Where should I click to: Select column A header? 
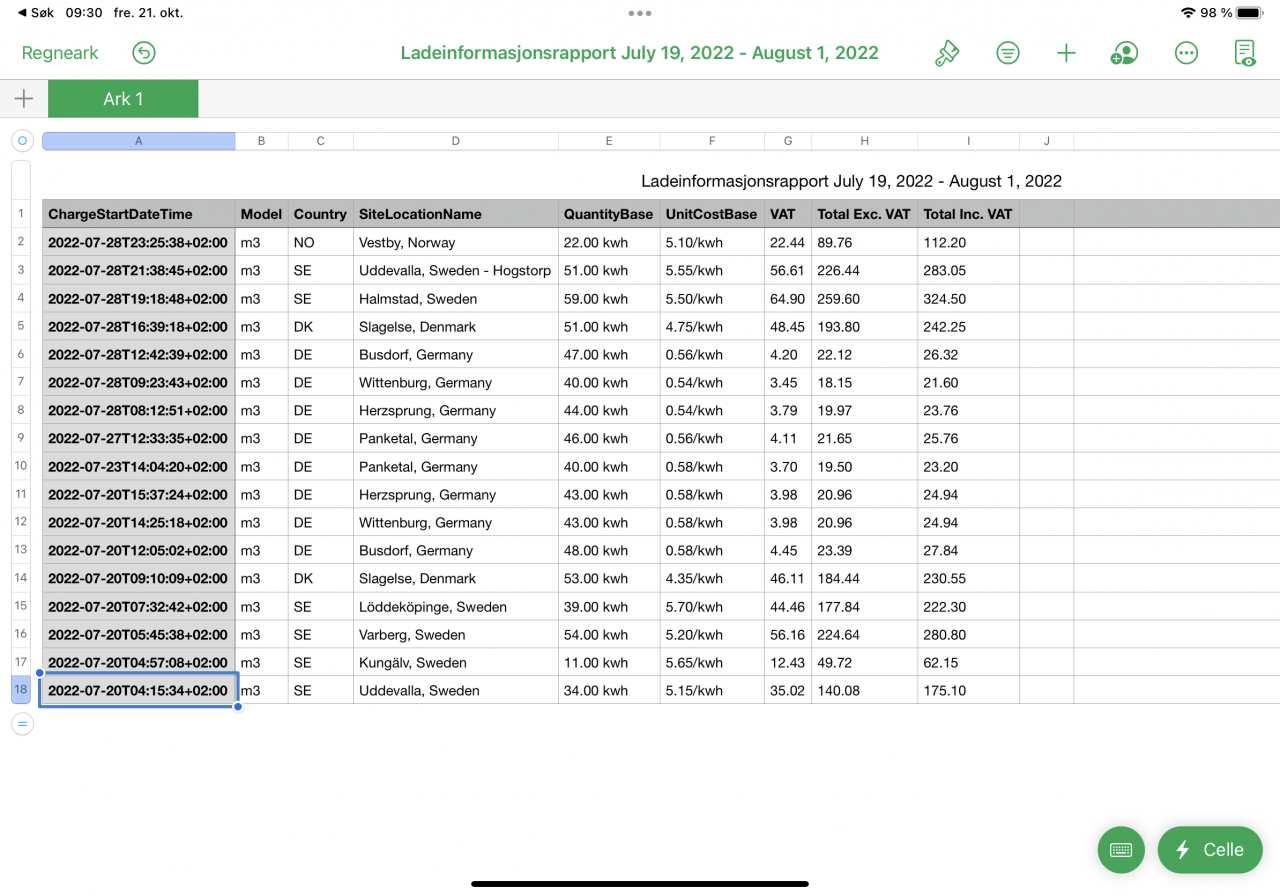pos(138,141)
